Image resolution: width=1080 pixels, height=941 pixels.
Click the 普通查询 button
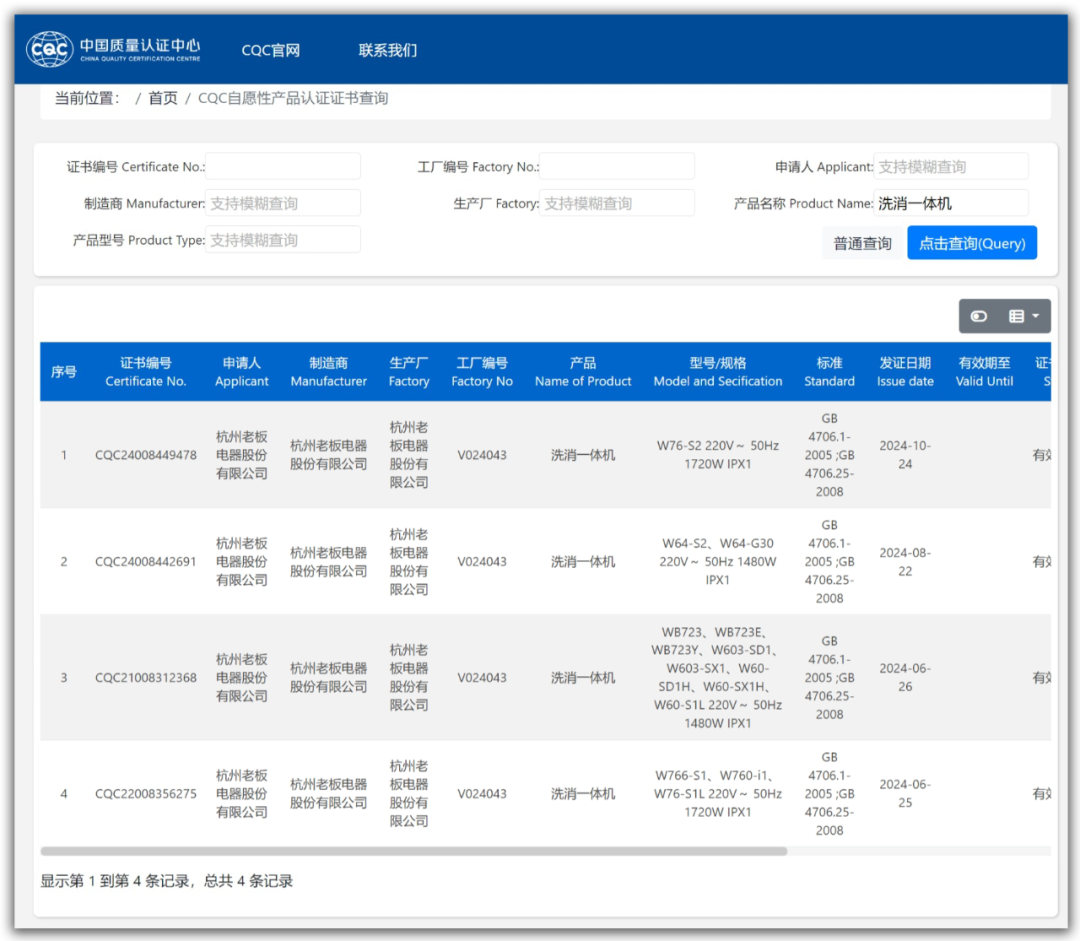(x=862, y=243)
